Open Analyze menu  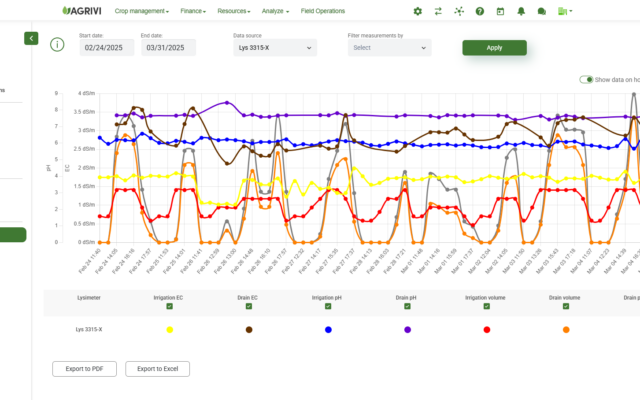pyautogui.click(x=275, y=11)
